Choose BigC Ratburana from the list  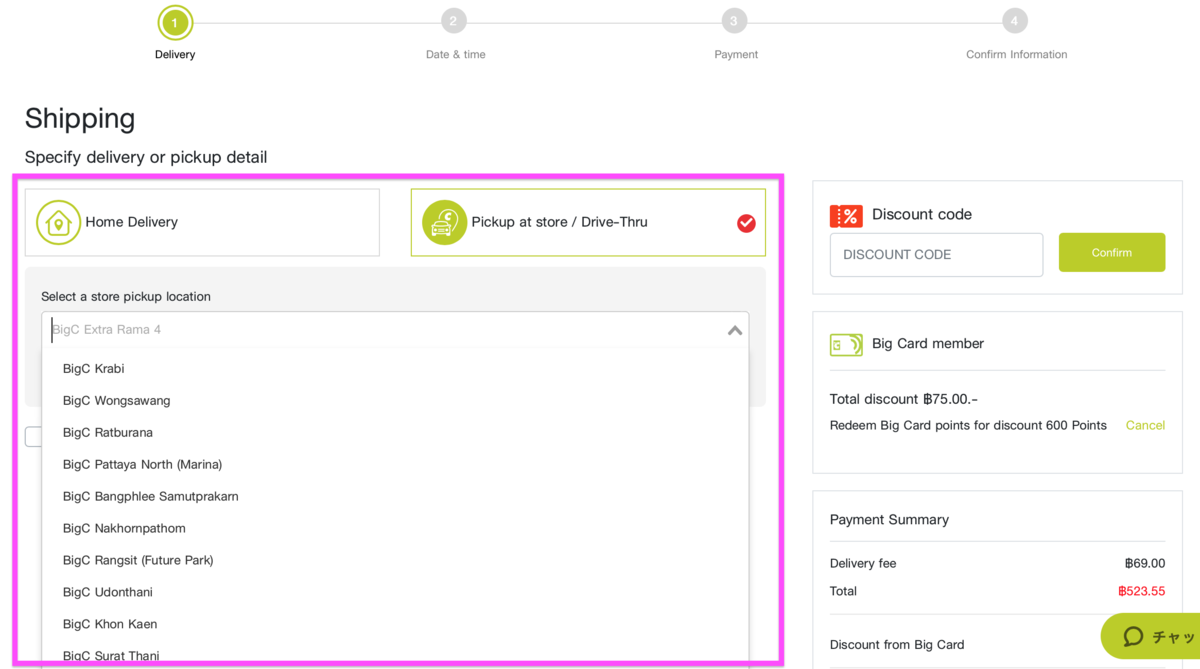pyautogui.click(x=395, y=433)
